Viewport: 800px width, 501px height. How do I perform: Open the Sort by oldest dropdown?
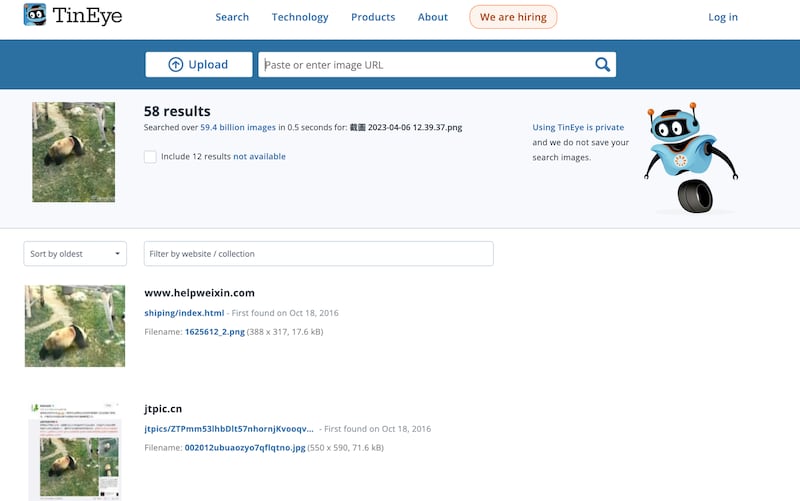coord(75,254)
